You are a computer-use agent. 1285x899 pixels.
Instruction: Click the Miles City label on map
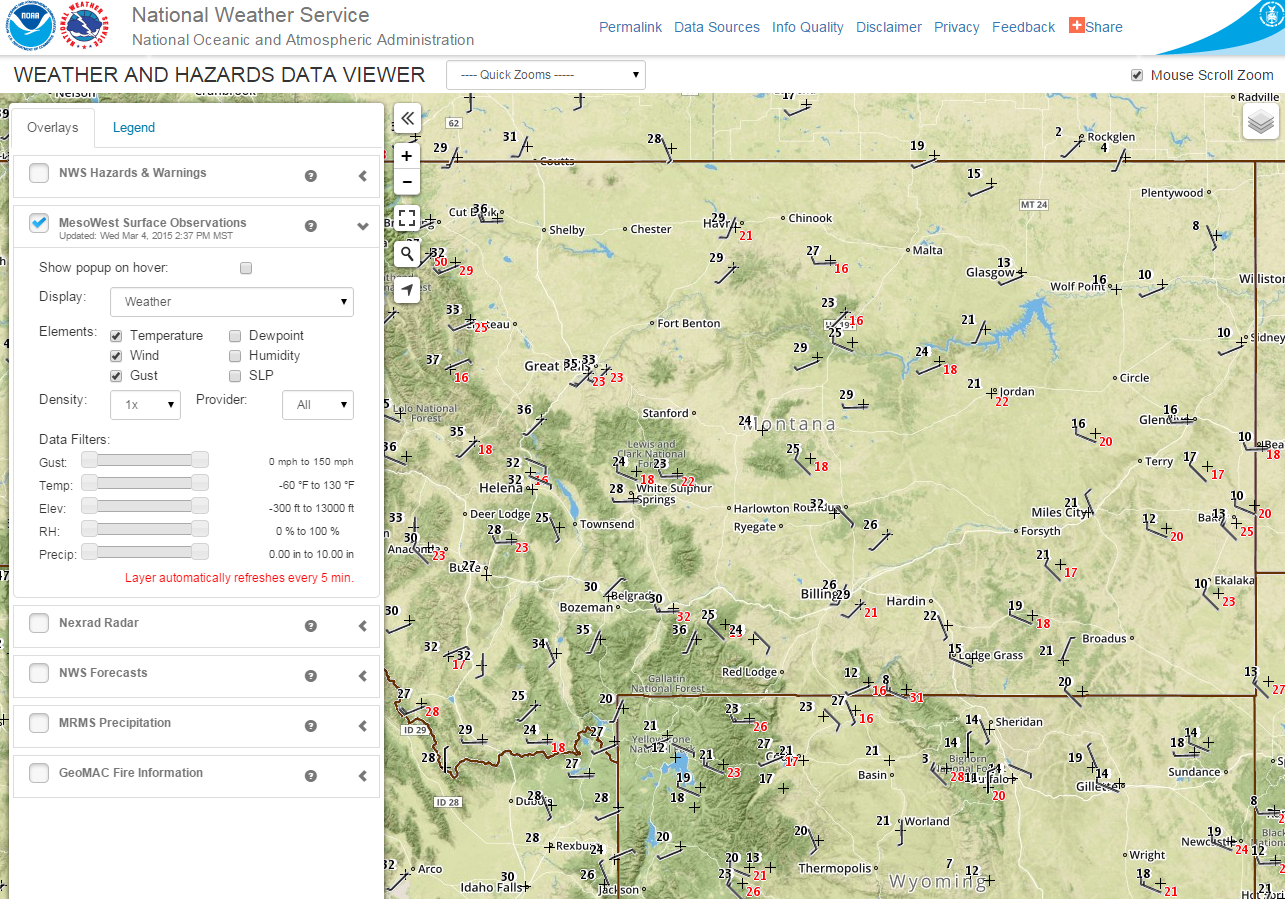[x=1060, y=512]
